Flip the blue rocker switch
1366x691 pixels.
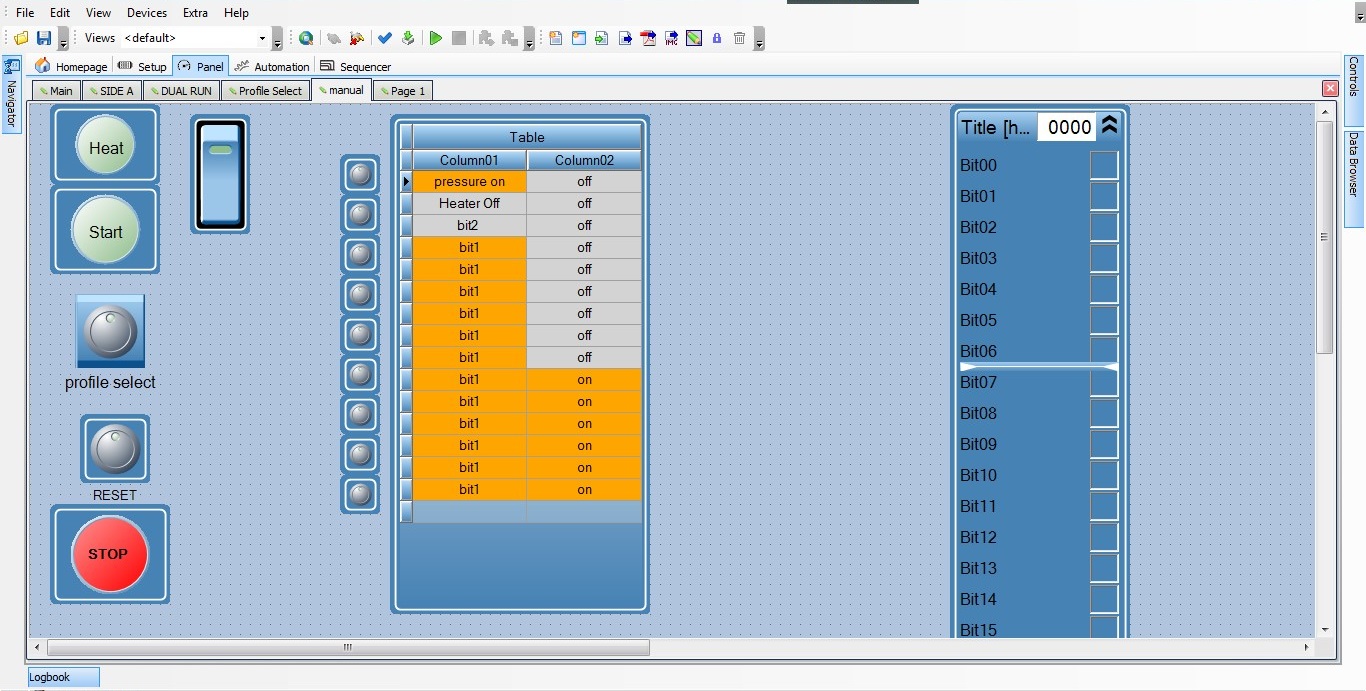[x=220, y=174]
